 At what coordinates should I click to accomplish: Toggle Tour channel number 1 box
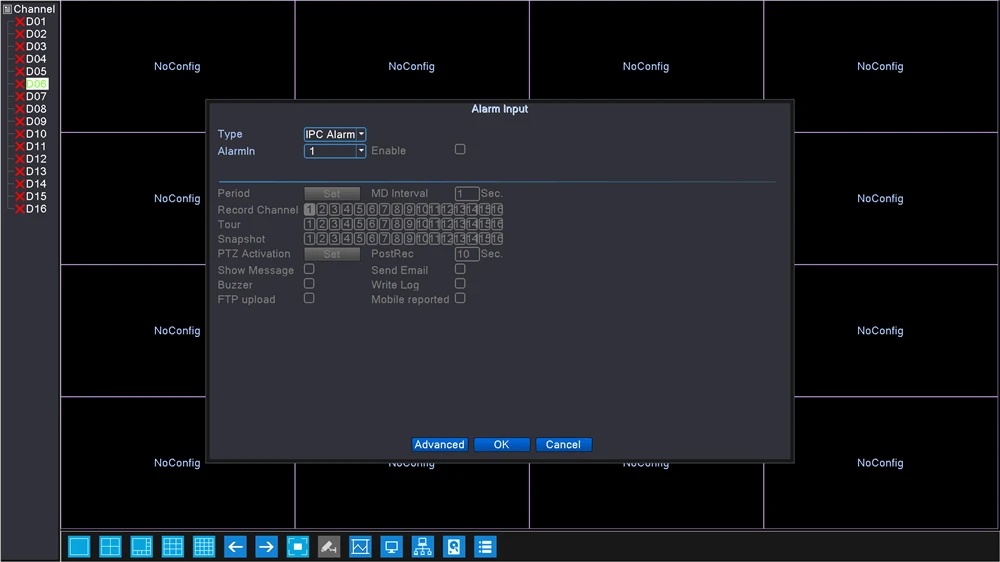click(309, 224)
